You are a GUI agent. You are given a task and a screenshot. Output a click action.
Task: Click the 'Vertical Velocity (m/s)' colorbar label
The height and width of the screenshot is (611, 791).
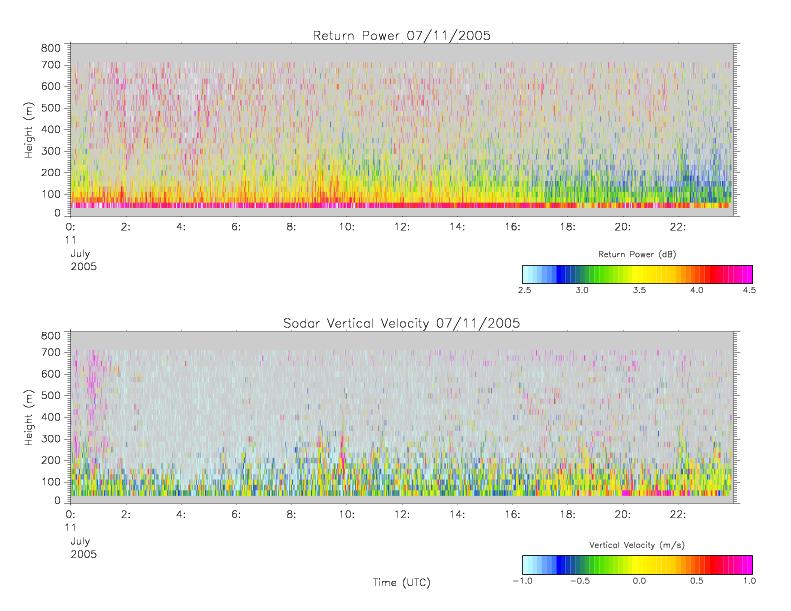(637, 545)
